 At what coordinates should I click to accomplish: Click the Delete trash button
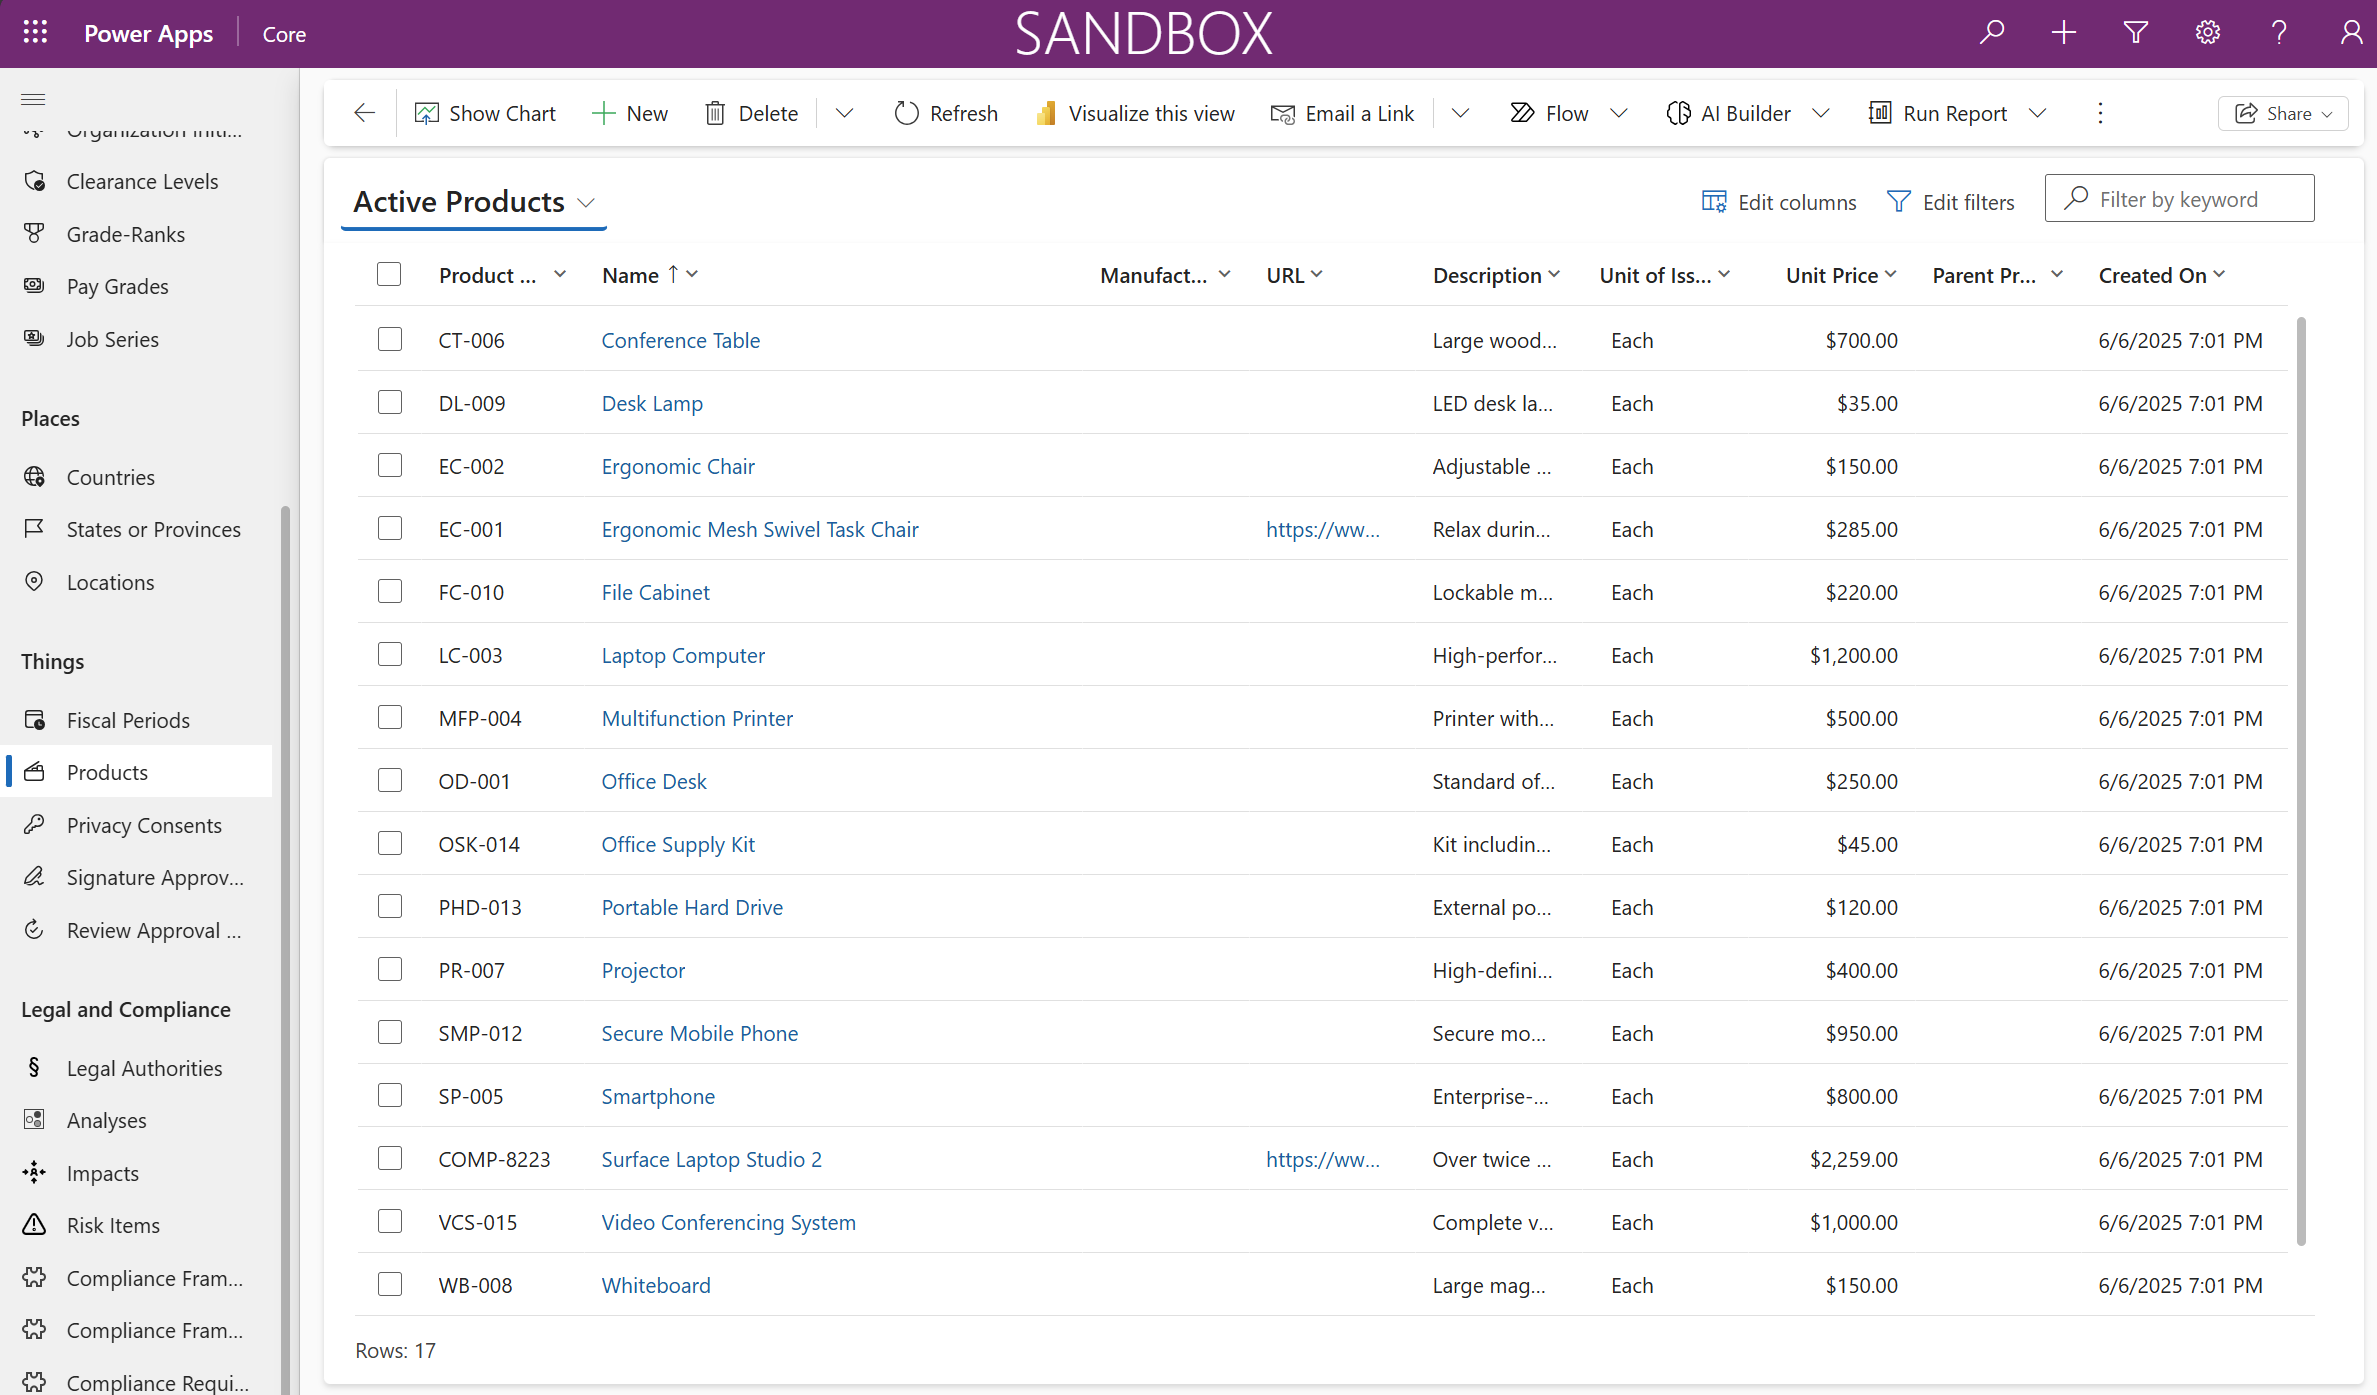click(x=751, y=113)
